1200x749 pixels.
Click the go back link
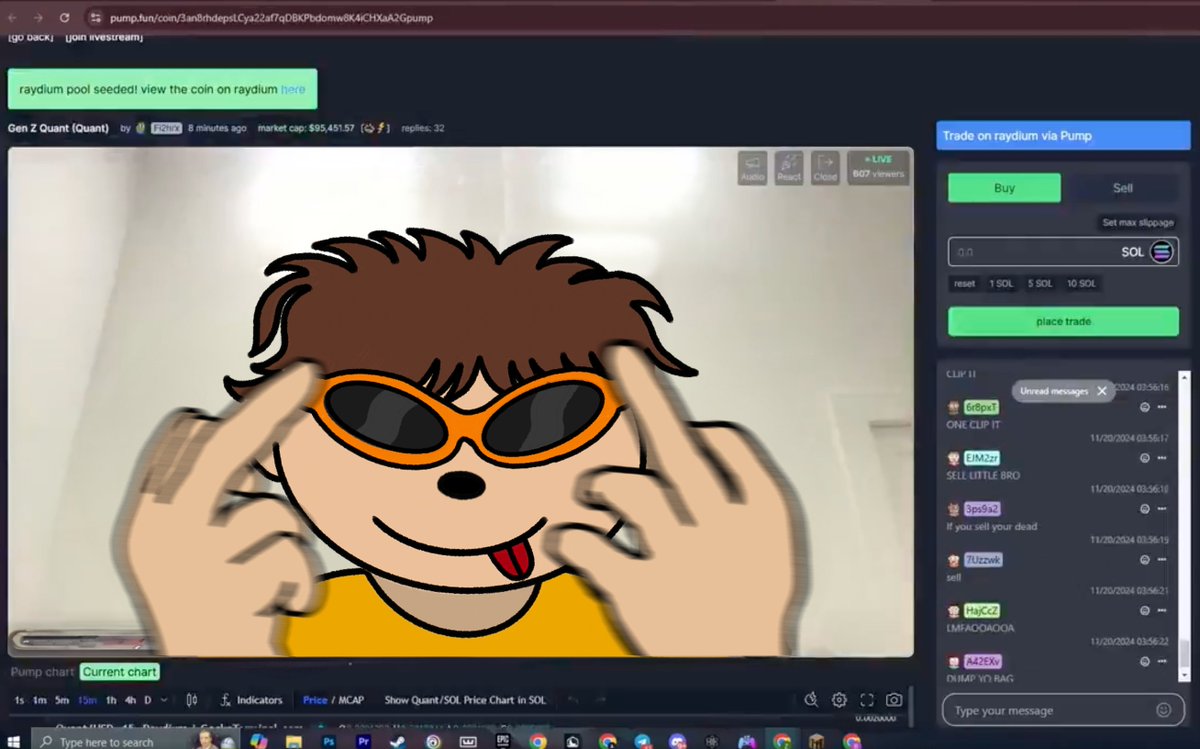(30, 37)
